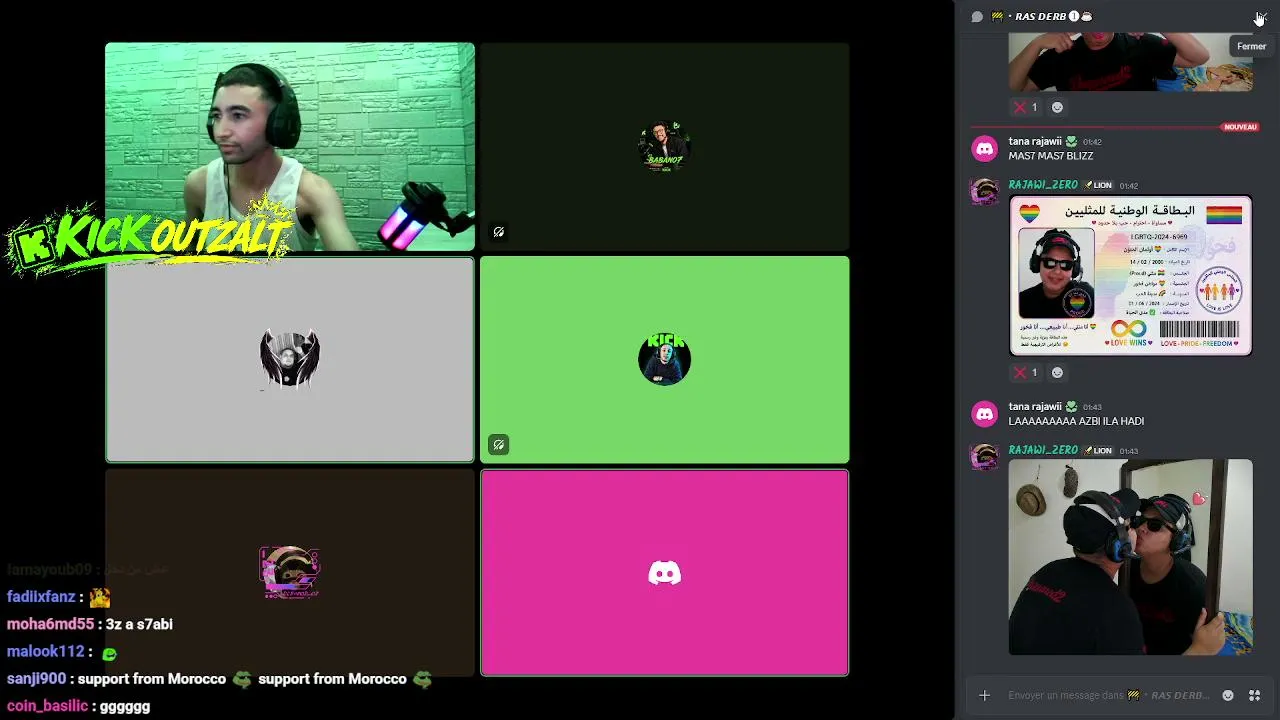1280x720 pixels.
Task: Open RAJAWI_ZERO's avatar on the 01:42 message
Action: coord(985,192)
